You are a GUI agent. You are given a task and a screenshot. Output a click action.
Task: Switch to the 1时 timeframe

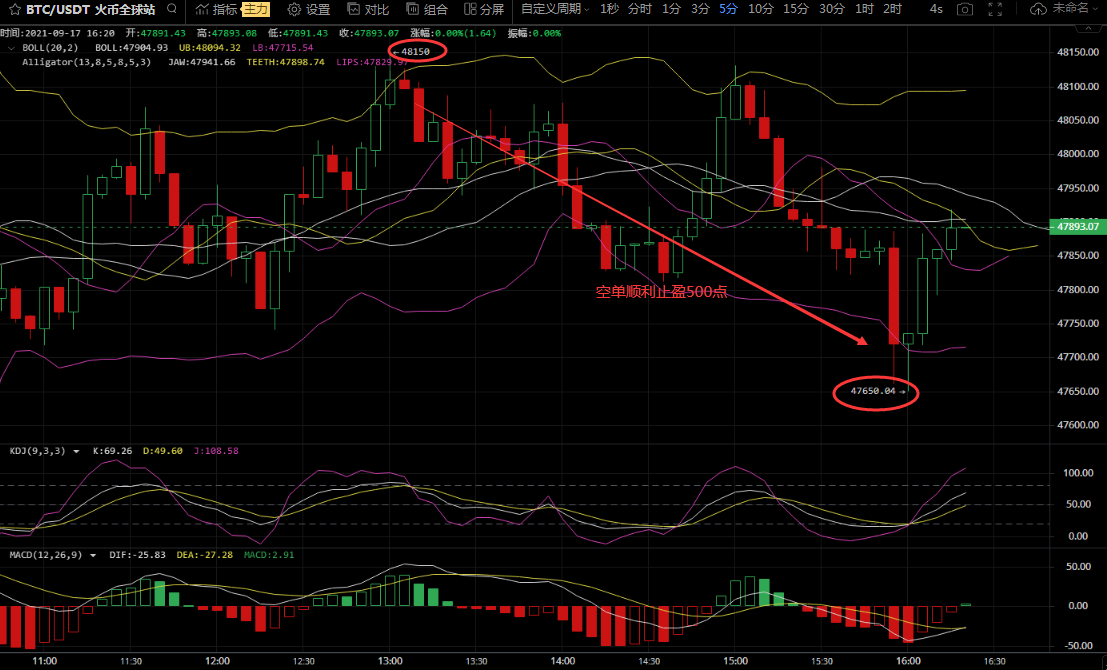864,9
